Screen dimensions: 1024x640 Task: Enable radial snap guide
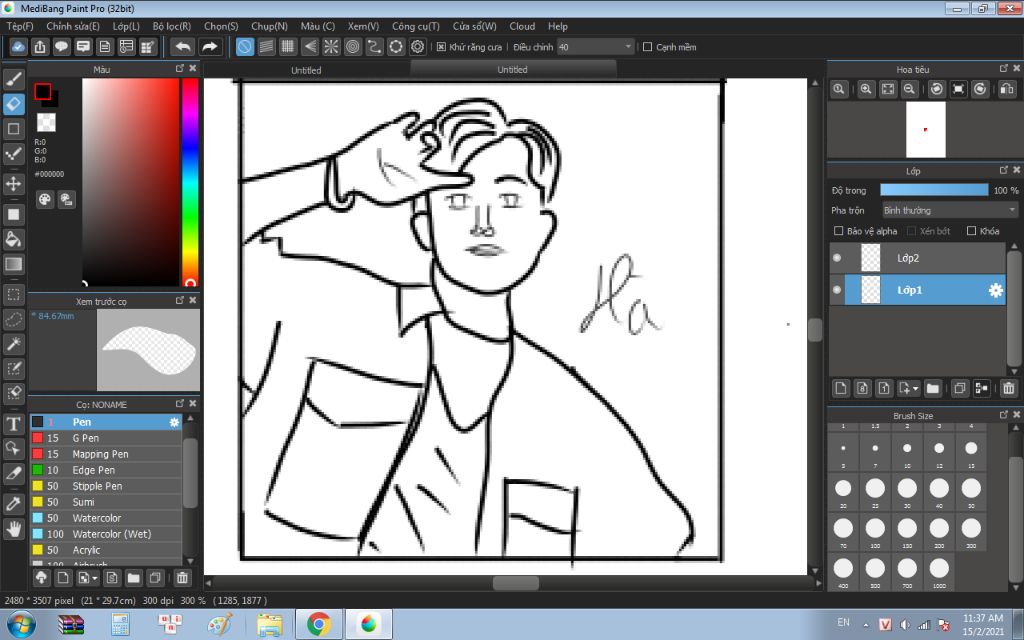(331, 47)
